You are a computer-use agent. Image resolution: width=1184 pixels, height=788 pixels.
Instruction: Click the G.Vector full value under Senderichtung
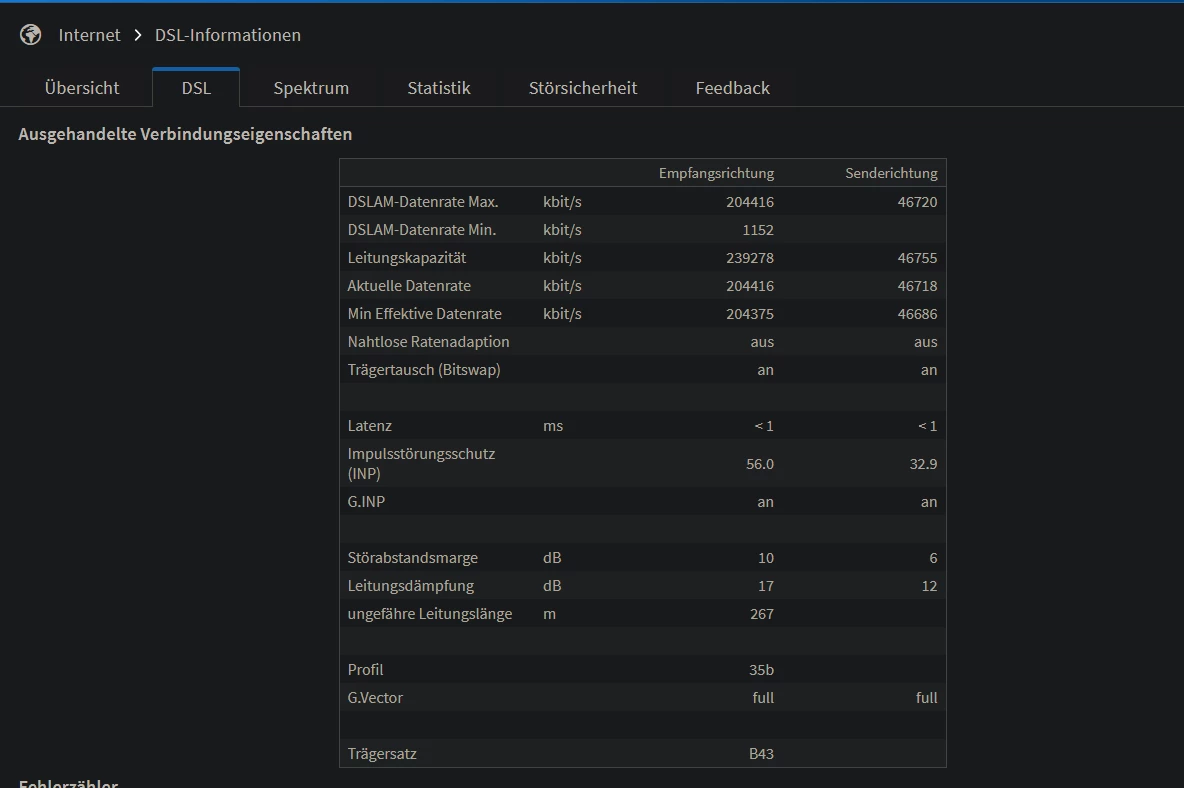[x=926, y=698]
